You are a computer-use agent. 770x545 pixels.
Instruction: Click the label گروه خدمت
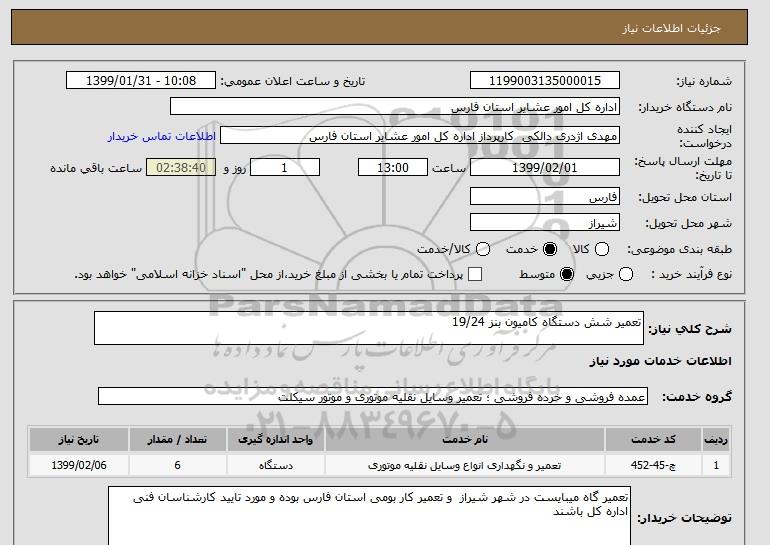click(x=696, y=397)
